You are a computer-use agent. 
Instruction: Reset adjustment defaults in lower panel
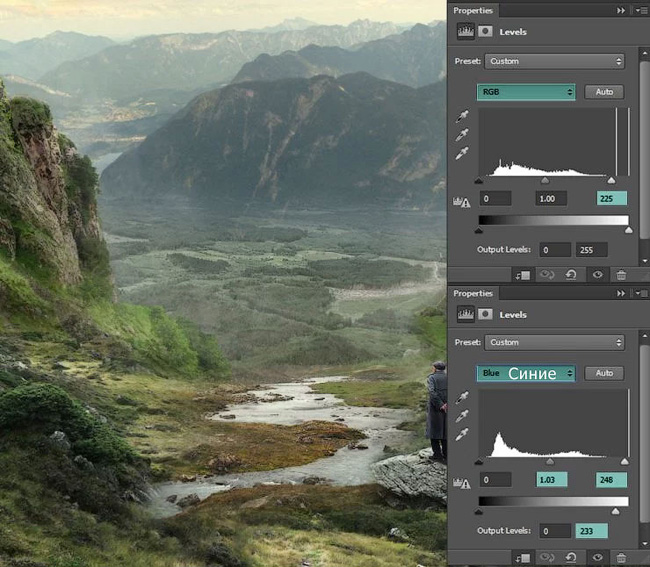[571, 557]
